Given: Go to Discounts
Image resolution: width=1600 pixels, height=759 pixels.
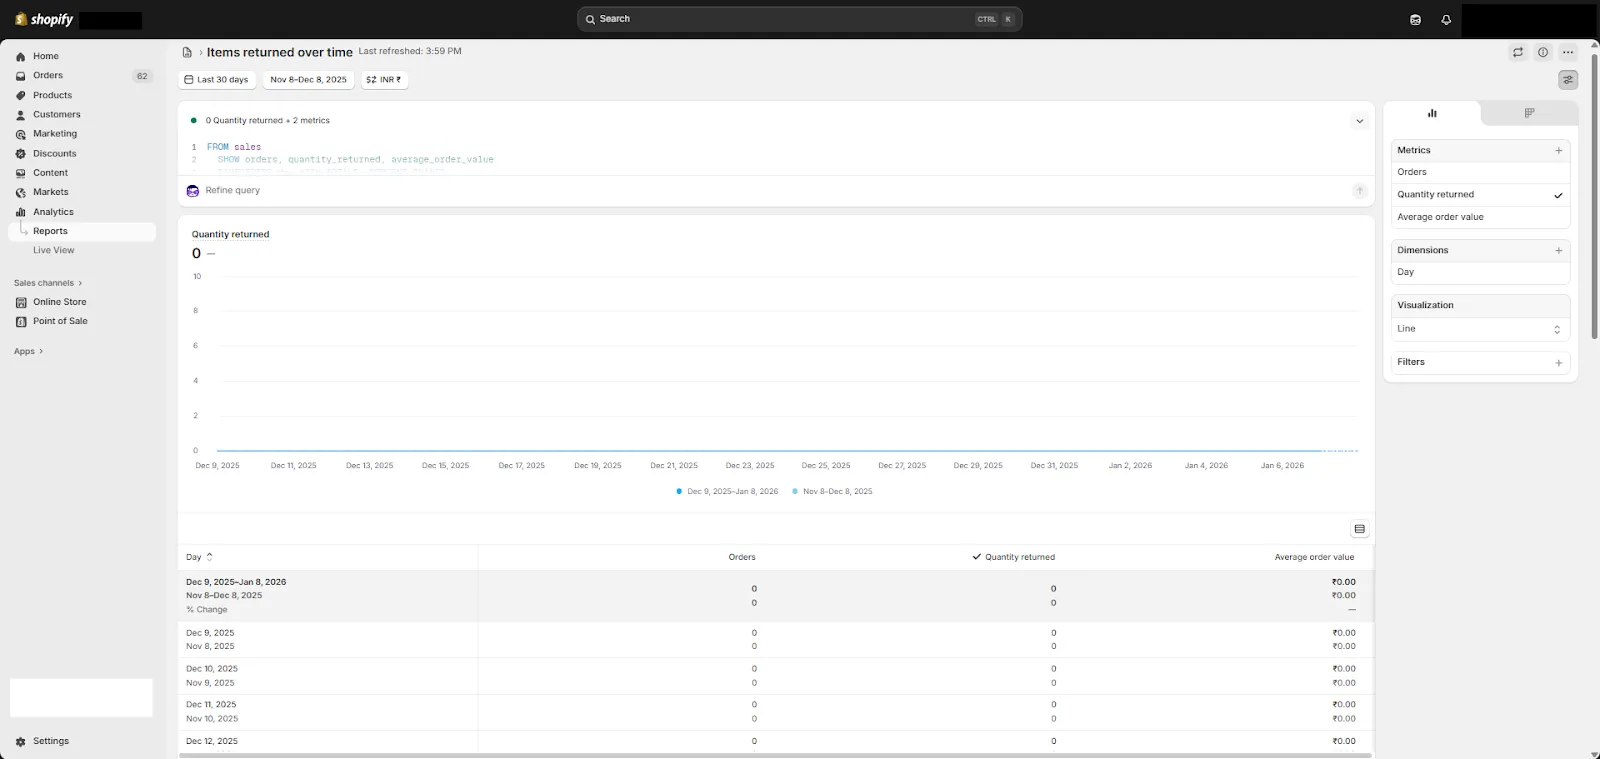Looking at the screenshot, I should (x=54, y=154).
